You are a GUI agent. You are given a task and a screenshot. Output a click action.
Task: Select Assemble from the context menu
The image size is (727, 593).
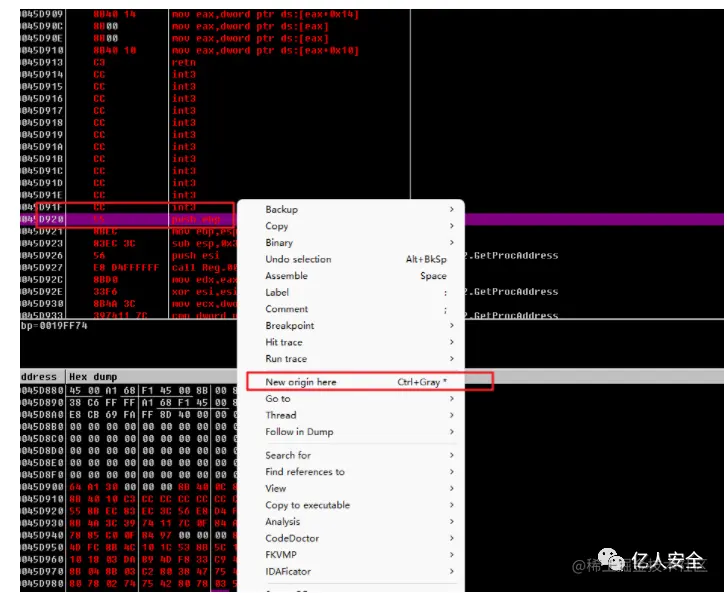(351, 276)
